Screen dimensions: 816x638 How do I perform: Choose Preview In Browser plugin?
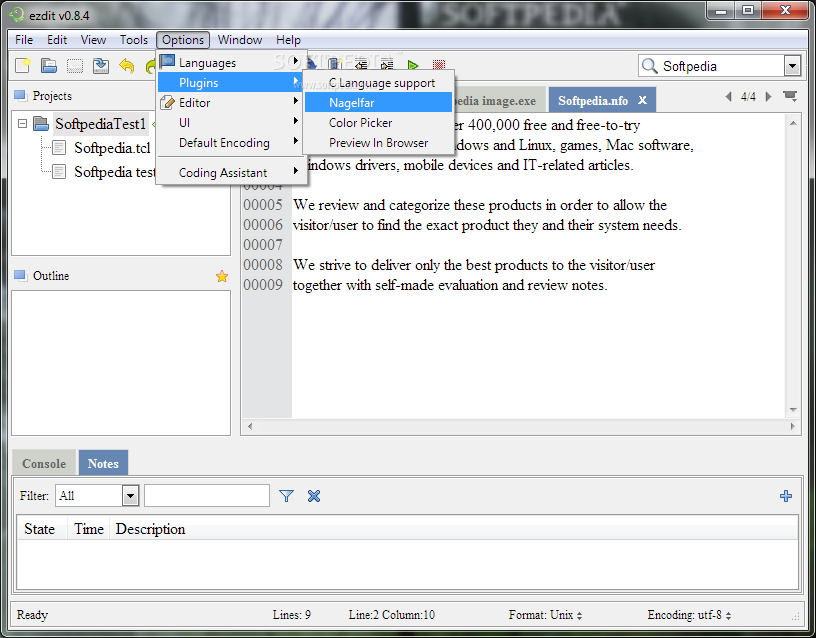point(378,143)
